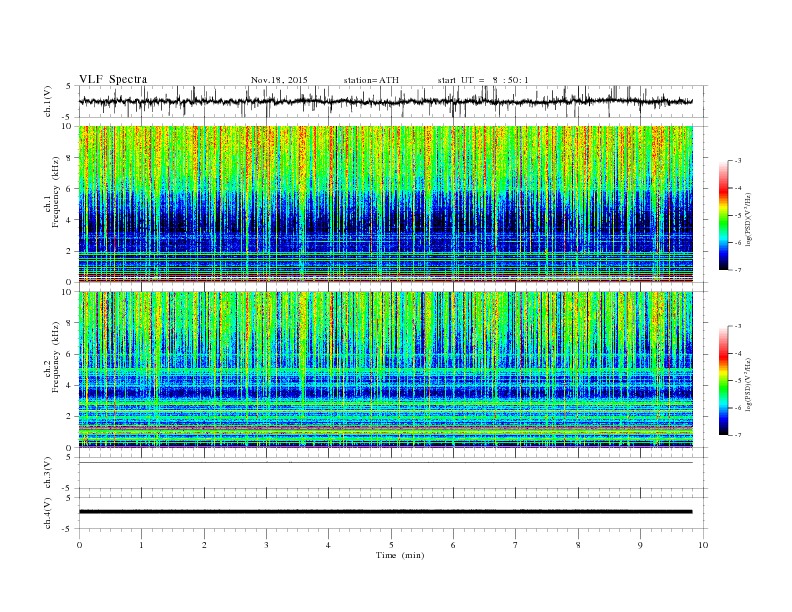Click the time axis tick label "10"
Image resolution: width=792 pixels, height=612 pixels.
[x=703, y=545]
